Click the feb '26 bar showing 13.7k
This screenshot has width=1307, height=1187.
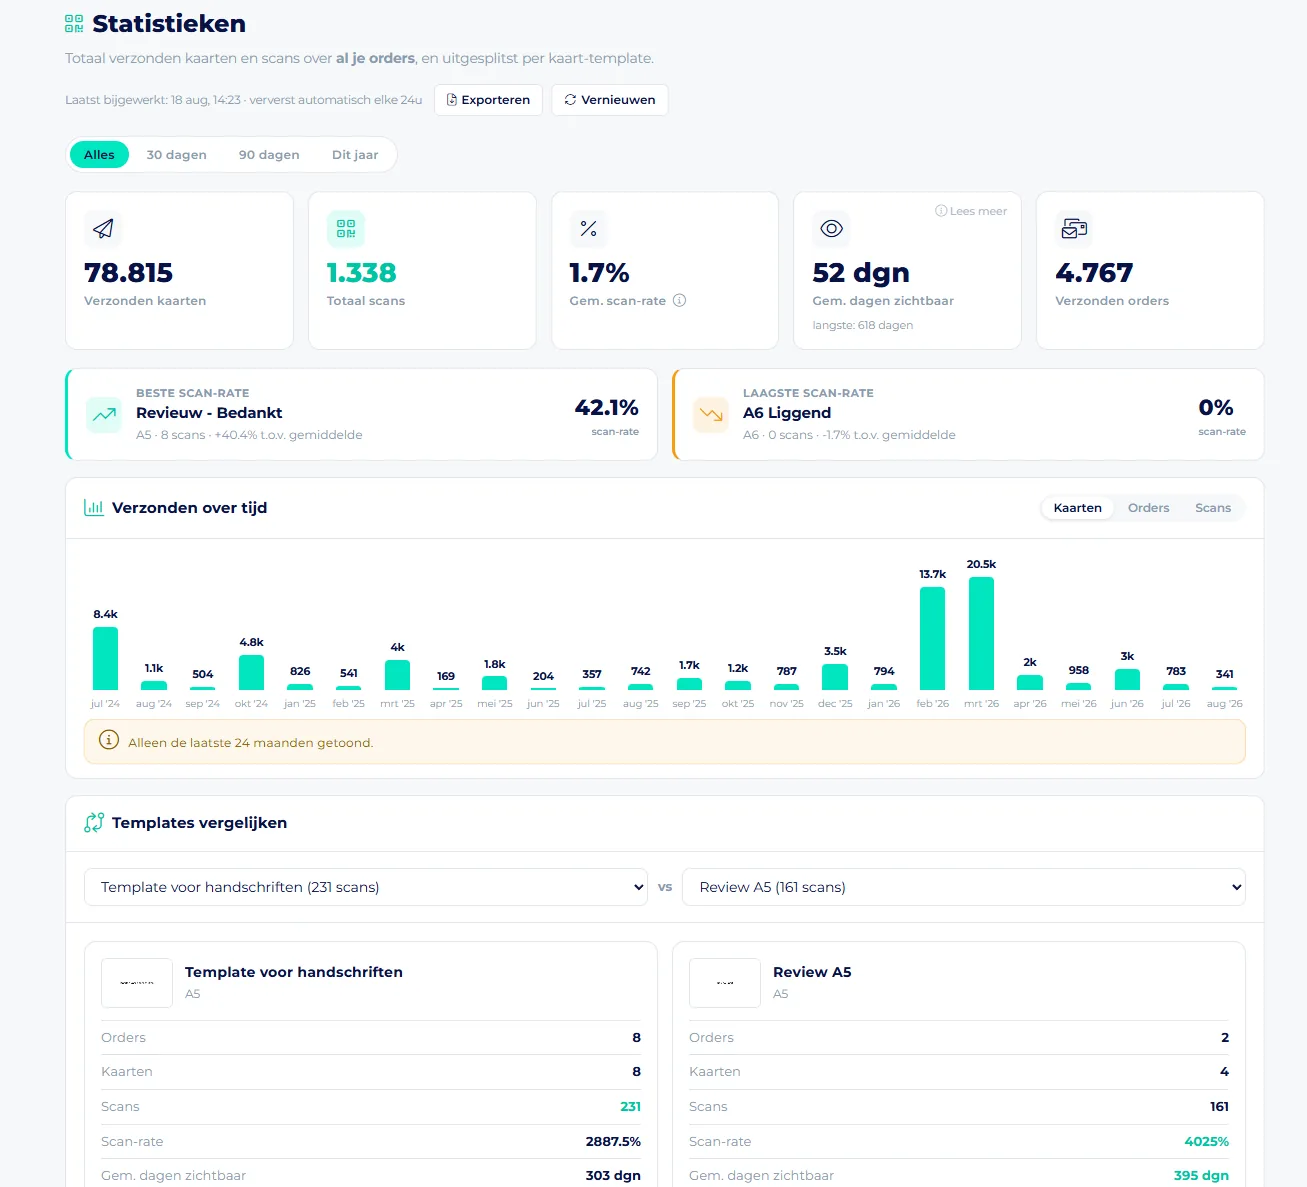click(933, 638)
